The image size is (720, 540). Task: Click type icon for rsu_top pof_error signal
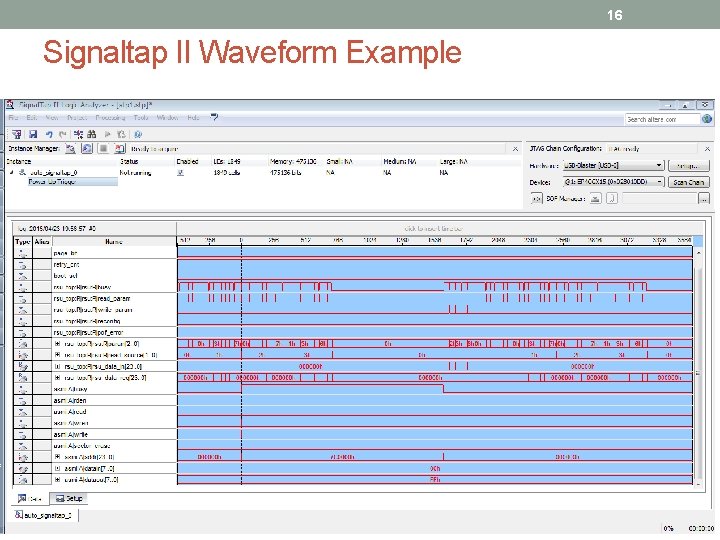tap(22, 332)
